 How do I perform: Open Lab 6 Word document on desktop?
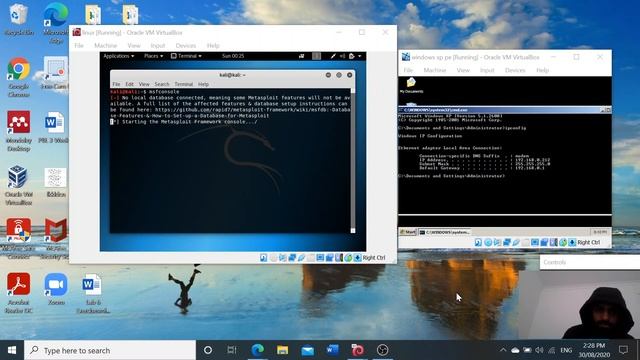(92, 293)
